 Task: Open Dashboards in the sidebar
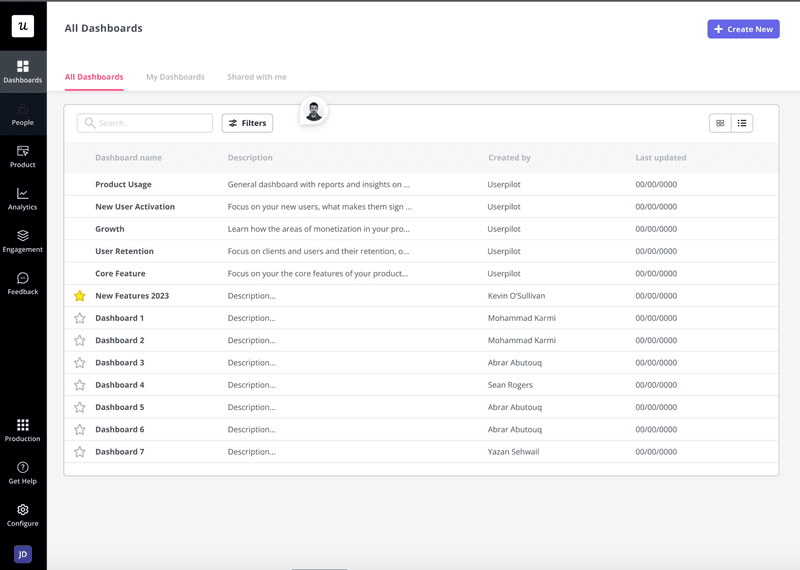point(23,71)
